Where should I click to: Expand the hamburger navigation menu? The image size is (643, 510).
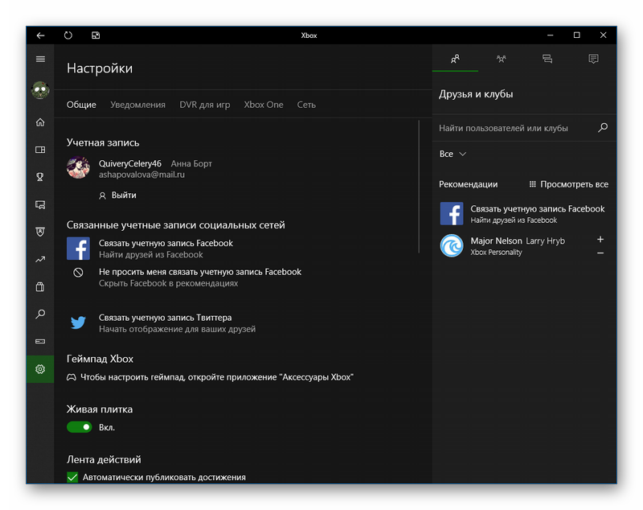point(40,59)
